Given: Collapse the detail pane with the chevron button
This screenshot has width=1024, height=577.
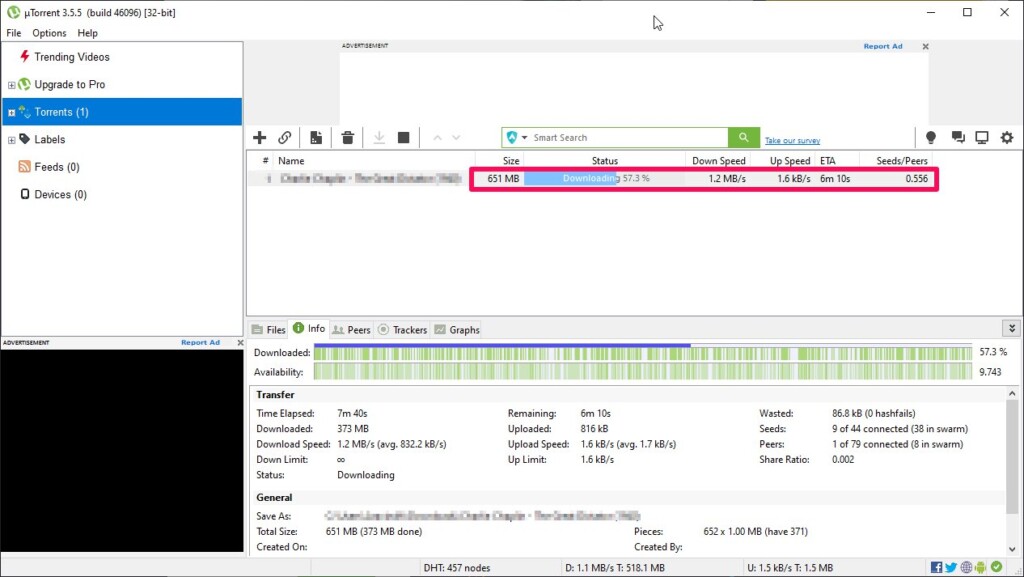Looking at the screenshot, I should [x=1012, y=328].
